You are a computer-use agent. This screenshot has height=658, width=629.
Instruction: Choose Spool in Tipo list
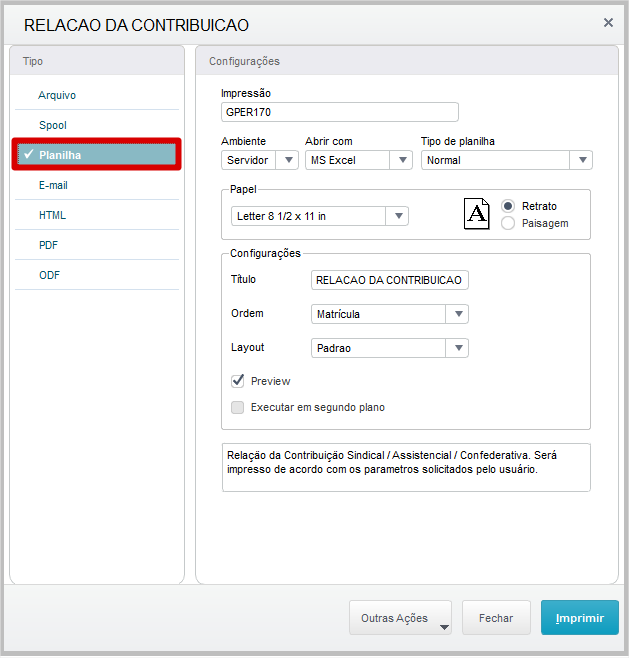[97, 125]
